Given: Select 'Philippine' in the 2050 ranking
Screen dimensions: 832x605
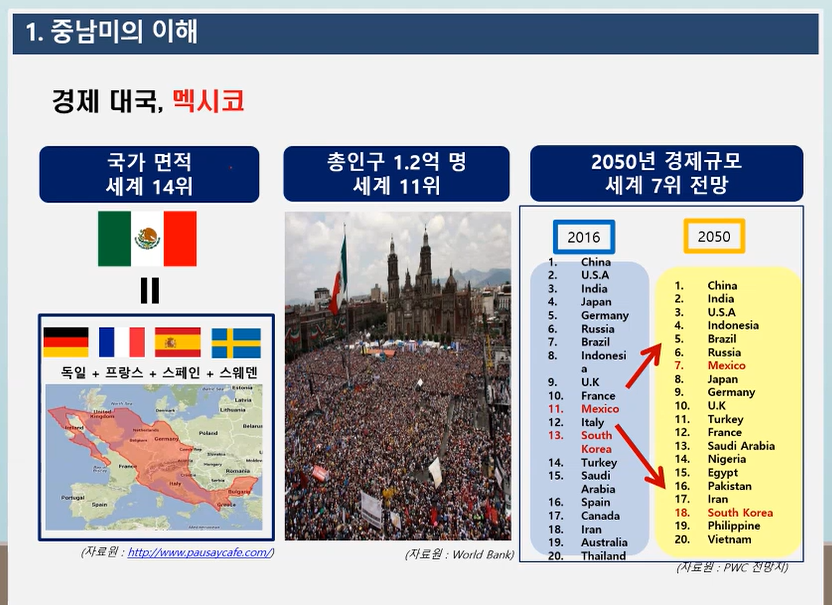Looking at the screenshot, I should [734, 526].
